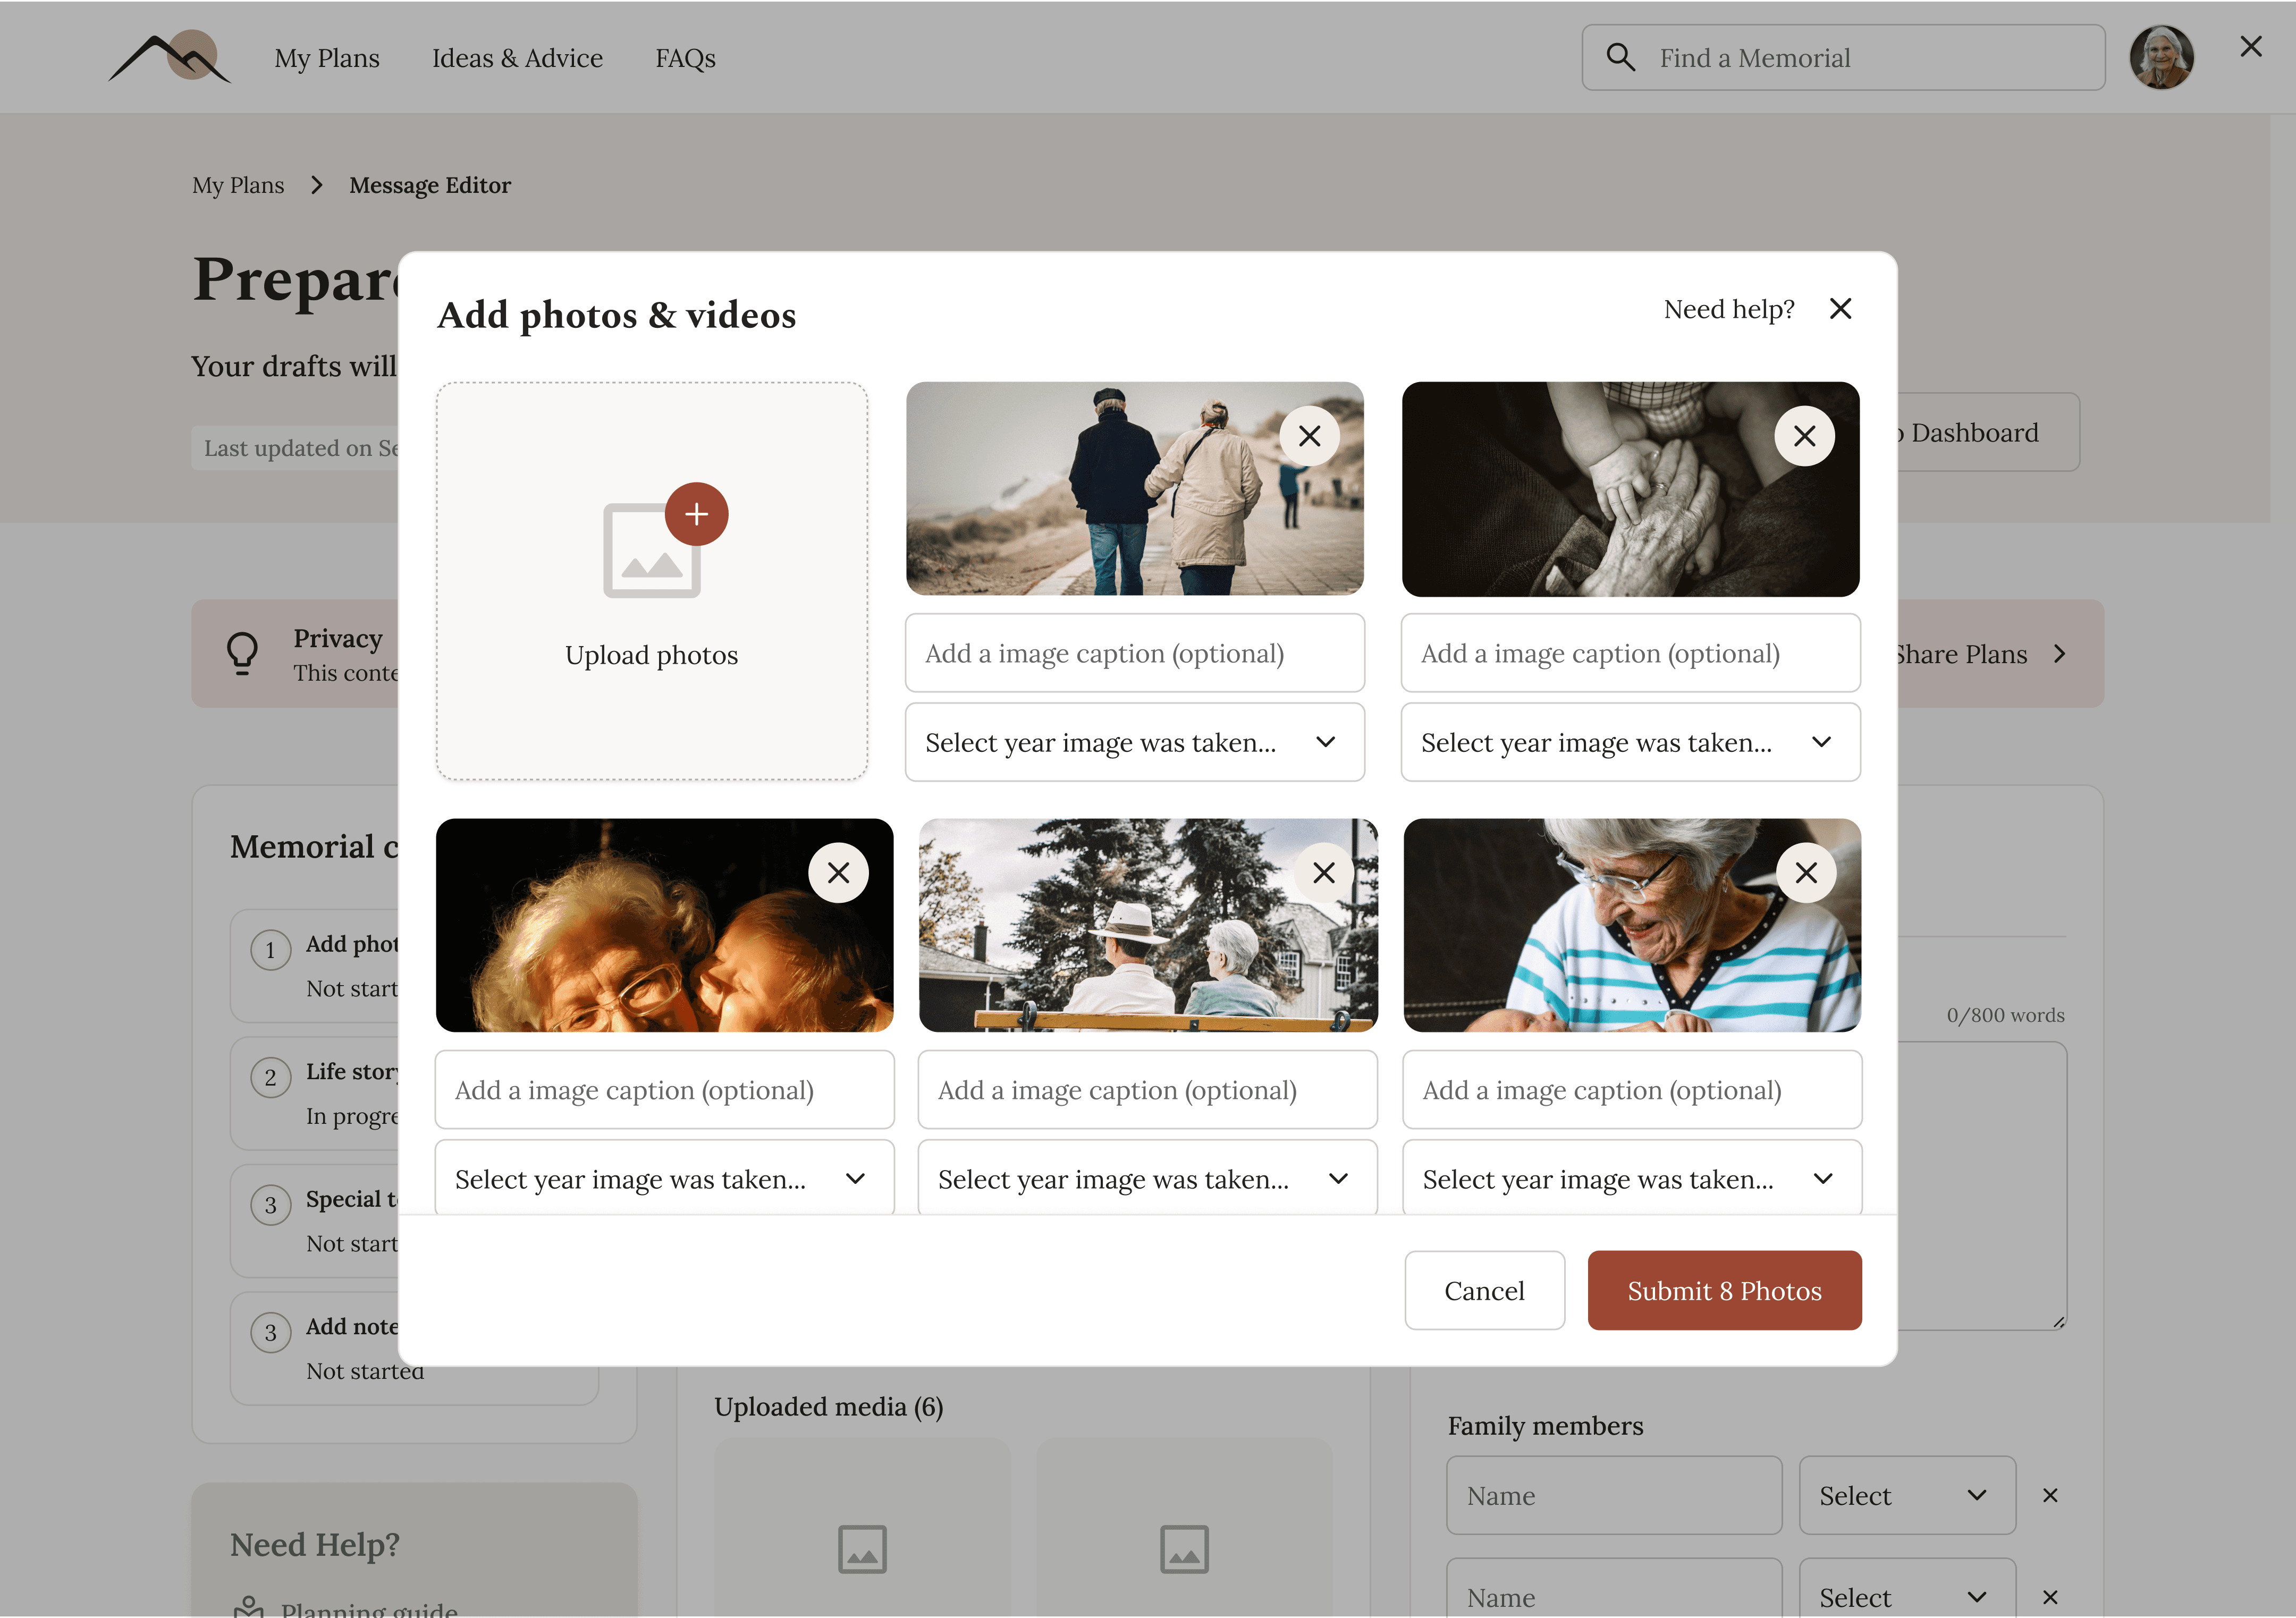Click the mountain logo icon
The height and width of the screenshot is (1618, 2296).
coord(170,57)
